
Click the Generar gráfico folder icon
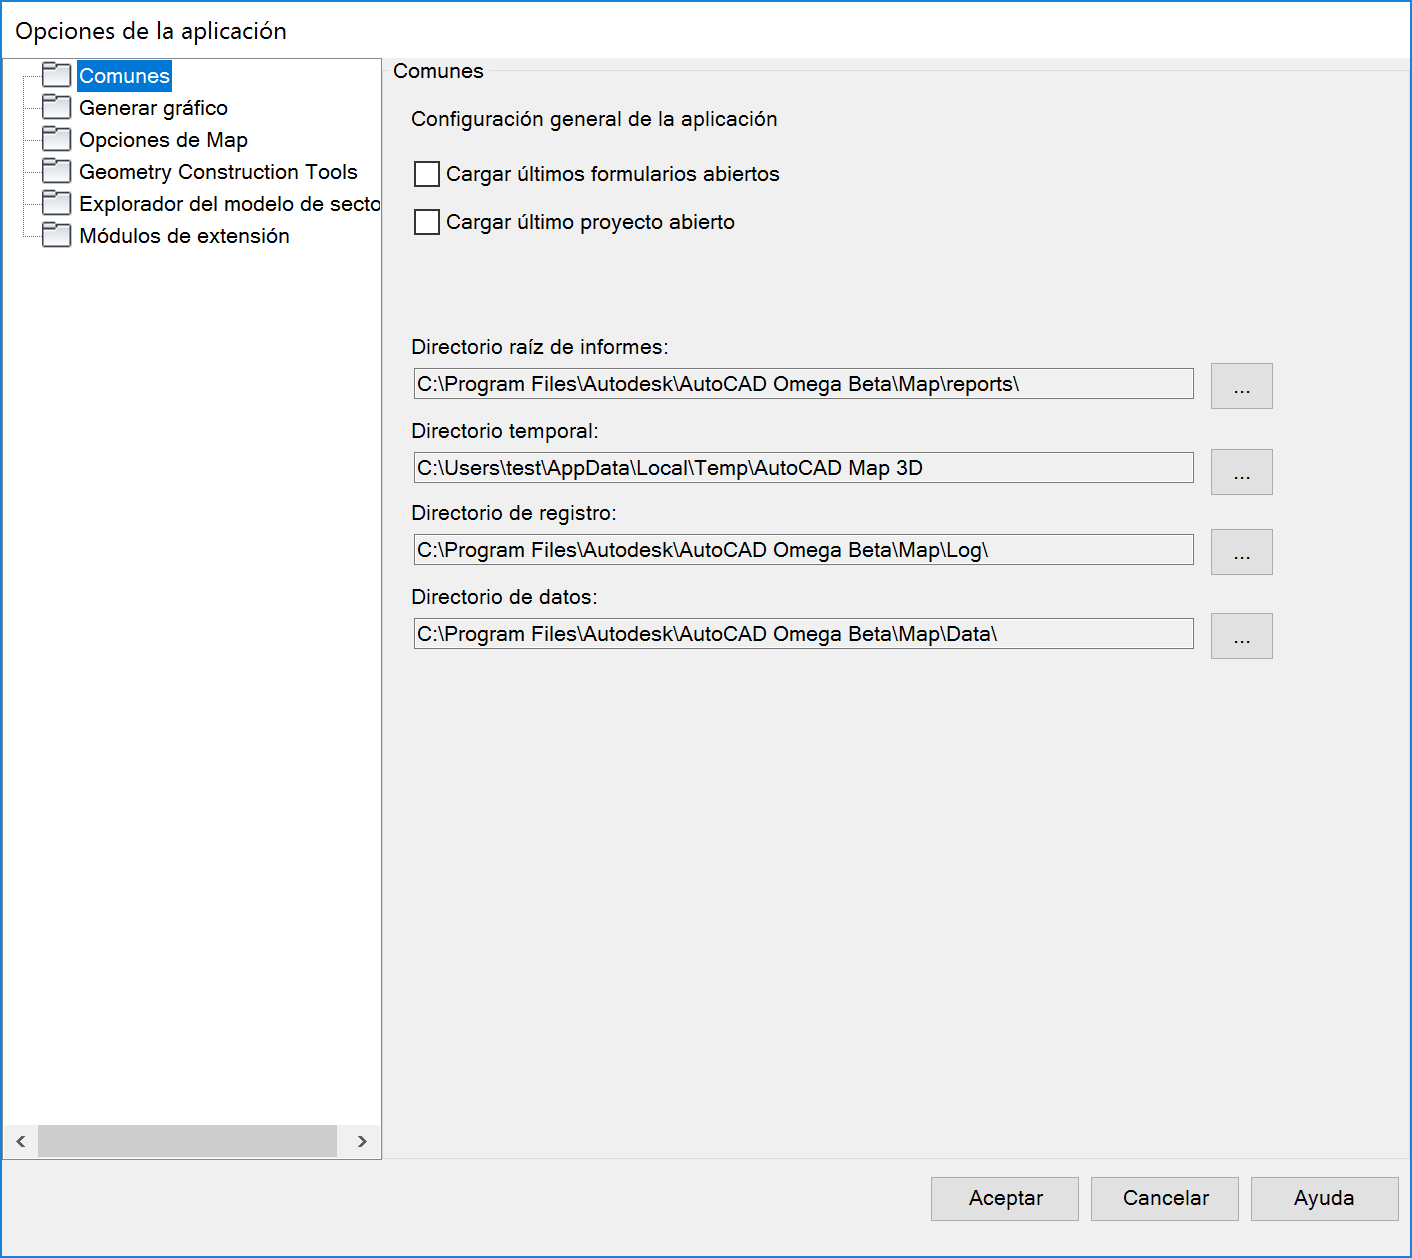pyautogui.click(x=57, y=107)
